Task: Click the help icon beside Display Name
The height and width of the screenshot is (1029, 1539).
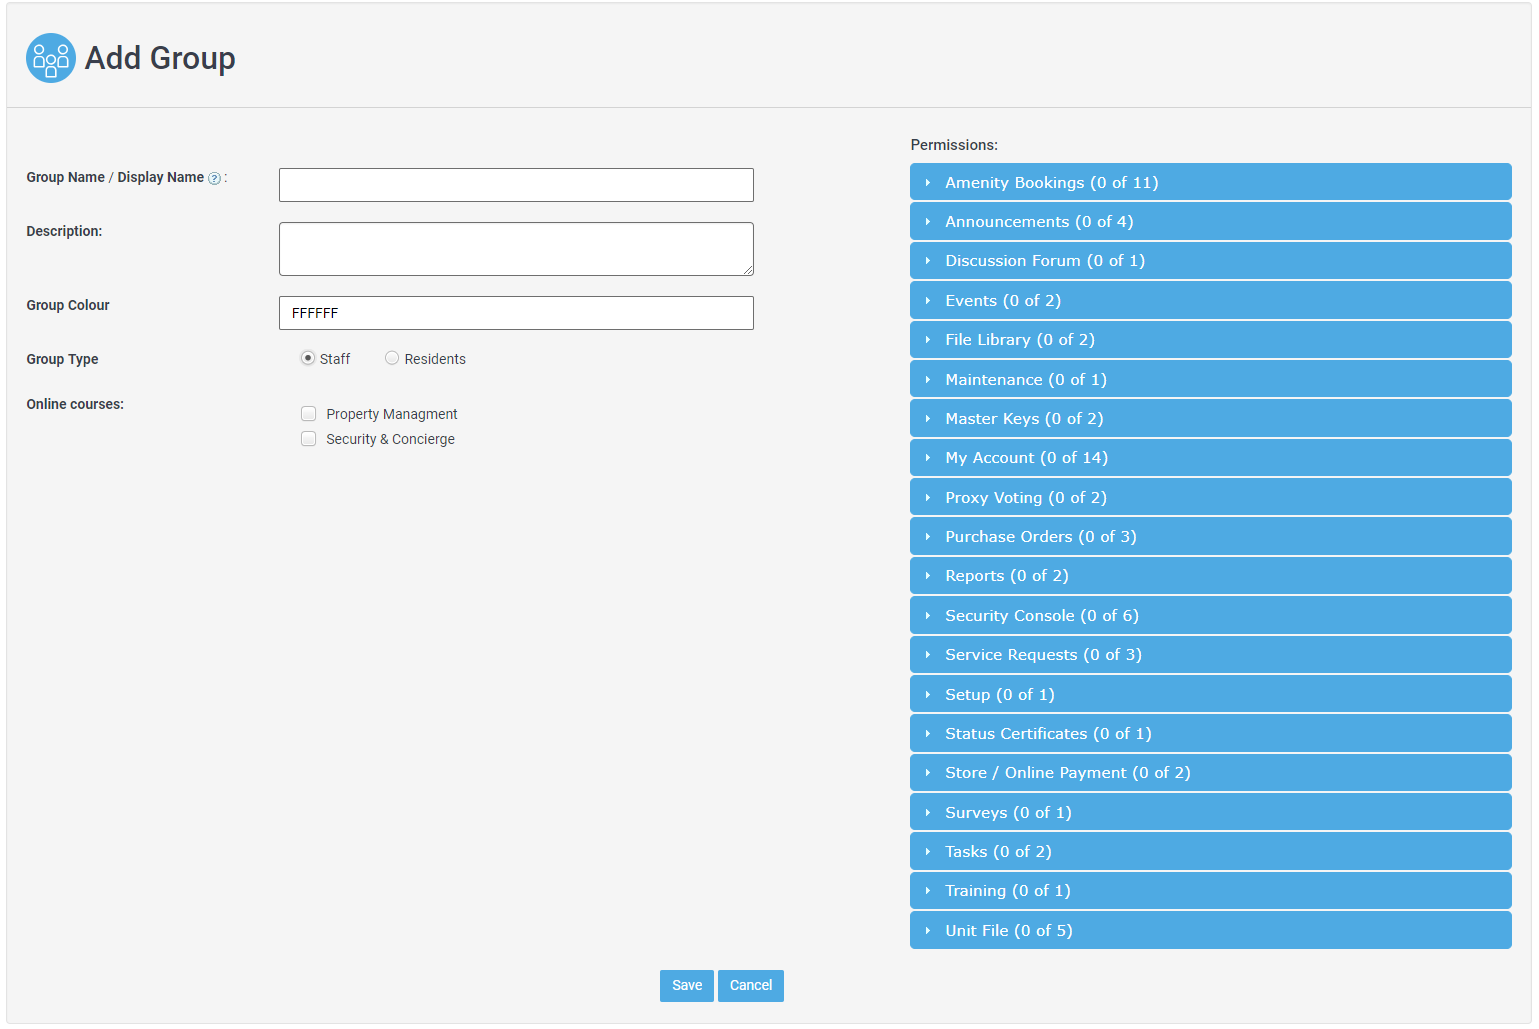Action: [x=214, y=178]
